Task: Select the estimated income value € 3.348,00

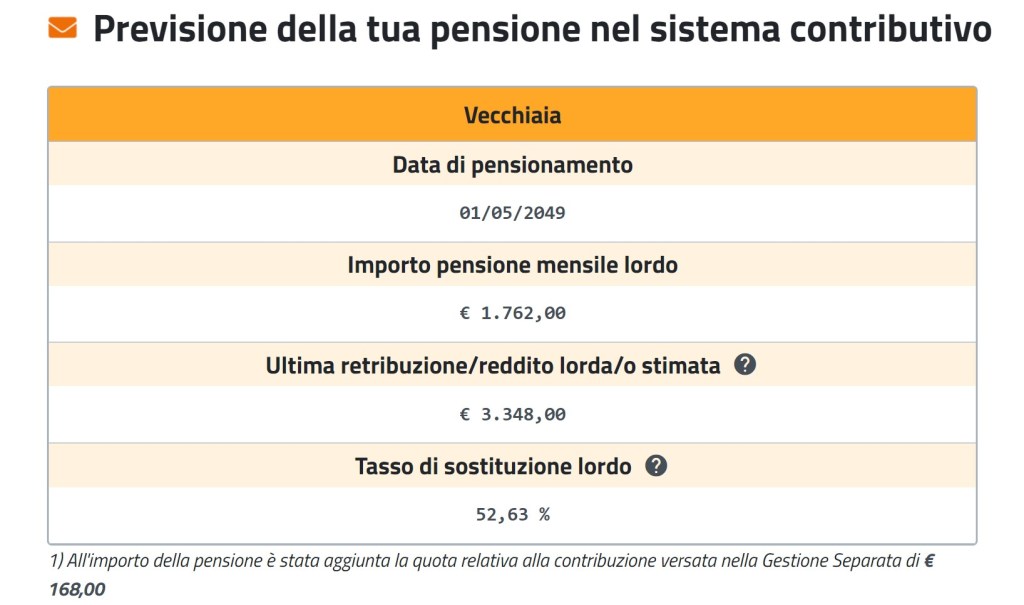Action: point(512,414)
